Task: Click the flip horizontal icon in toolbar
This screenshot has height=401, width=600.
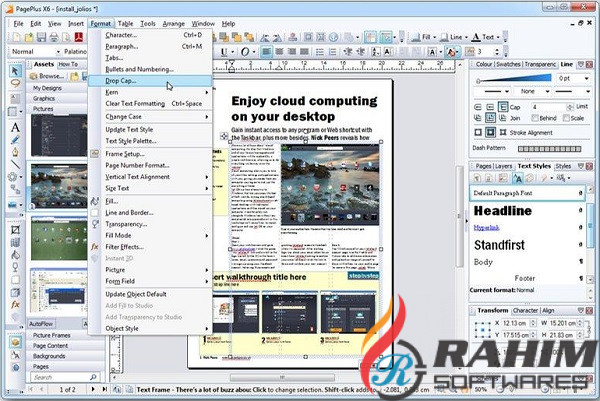Action: (264, 37)
